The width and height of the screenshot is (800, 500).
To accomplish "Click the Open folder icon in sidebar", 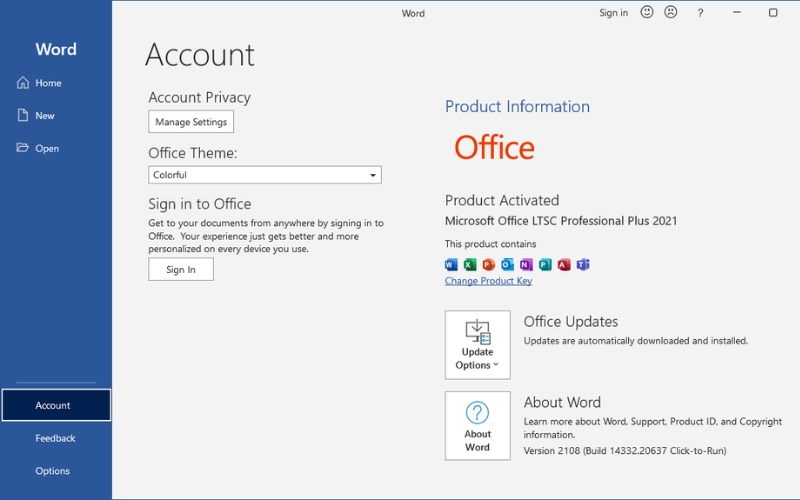I will pyautogui.click(x=22, y=147).
